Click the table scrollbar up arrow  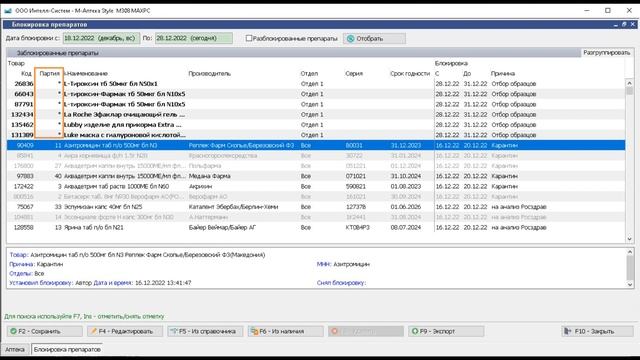pyautogui.click(x=629, y=83)
